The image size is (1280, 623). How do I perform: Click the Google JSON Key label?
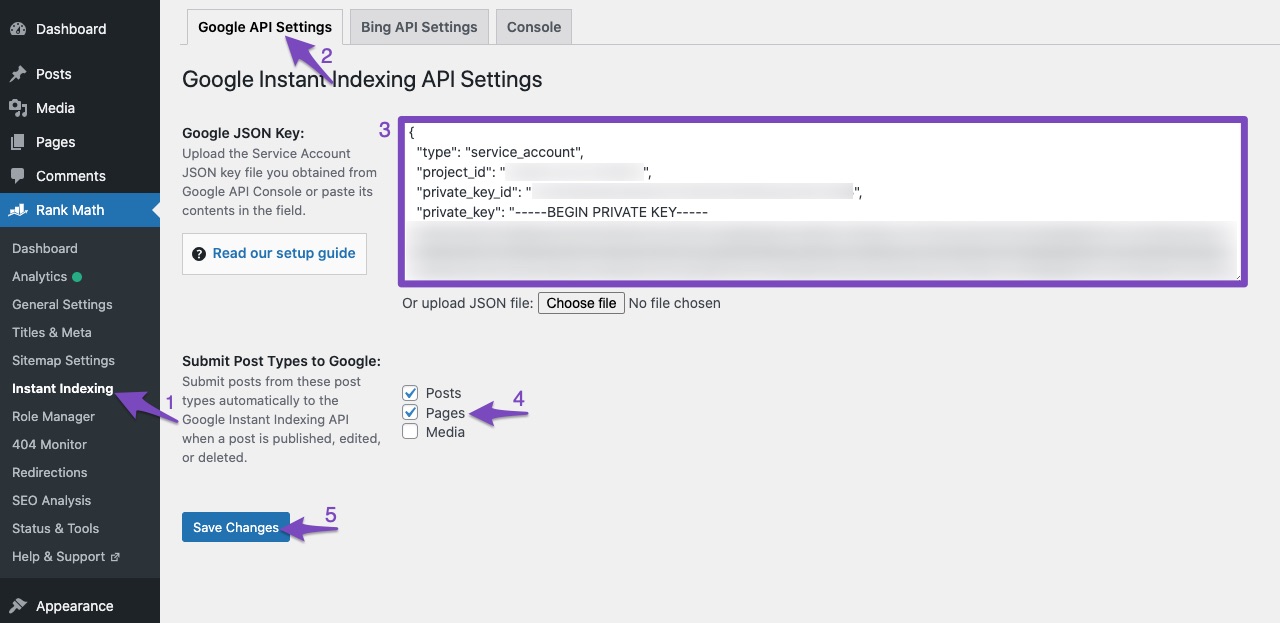pyautogui.click(x=243, y=133)
